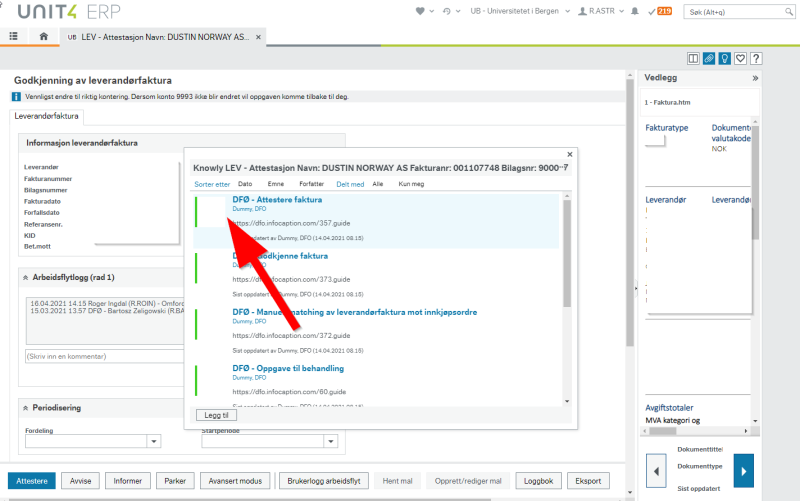Open link dfo.infocaption.com/372.guide

pyautogui.click(x=291, y=336)
